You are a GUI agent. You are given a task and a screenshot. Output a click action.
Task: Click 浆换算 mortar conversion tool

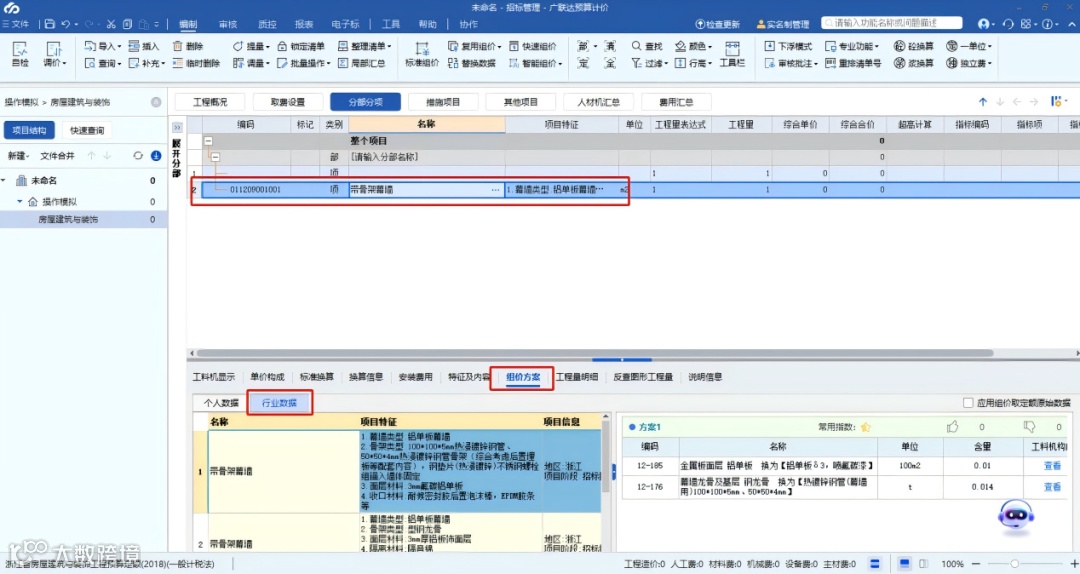913,63
